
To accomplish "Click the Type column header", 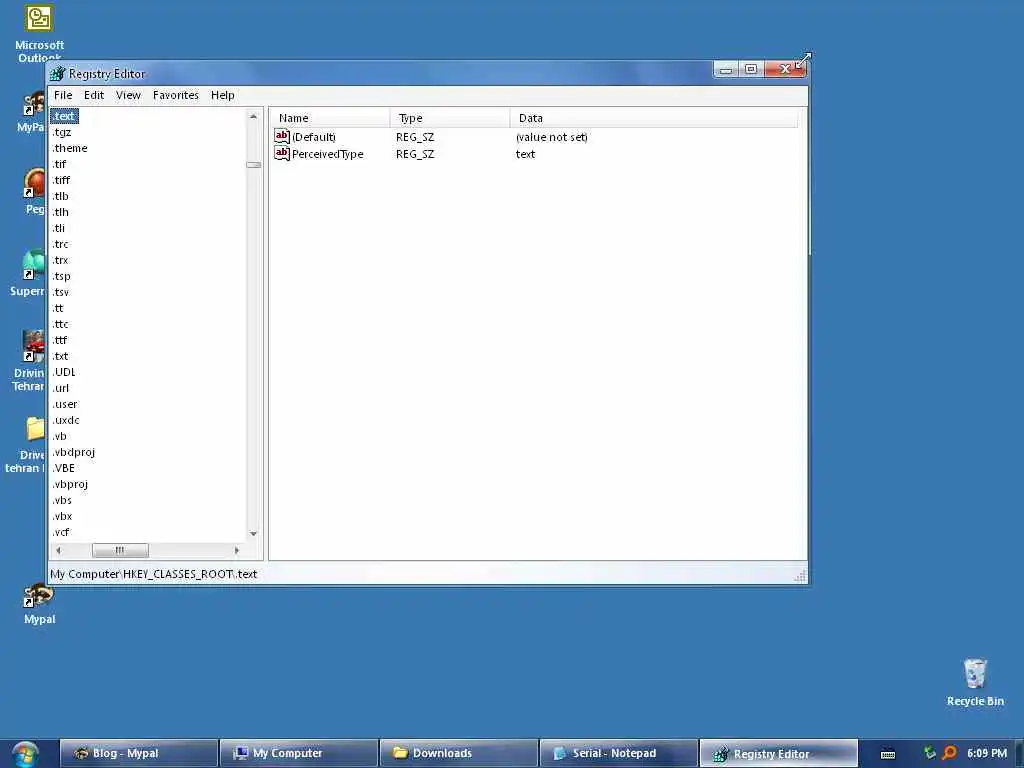I will pyautogui.click(x=450, y=118).
